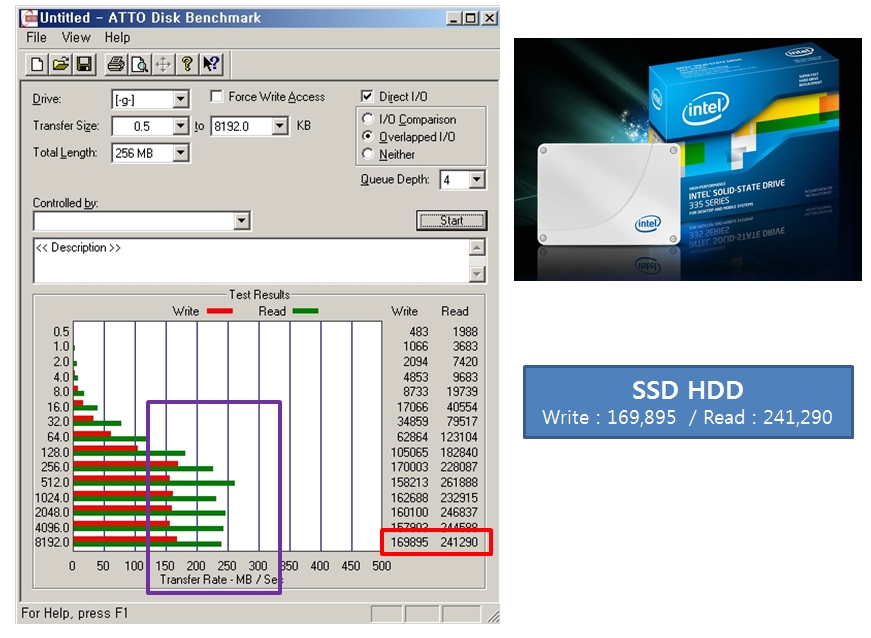The width and height of the screenshot is (871, 638).
Task: Click the read value "40554"
Action: pyautogui.click(x=462, y=407)
